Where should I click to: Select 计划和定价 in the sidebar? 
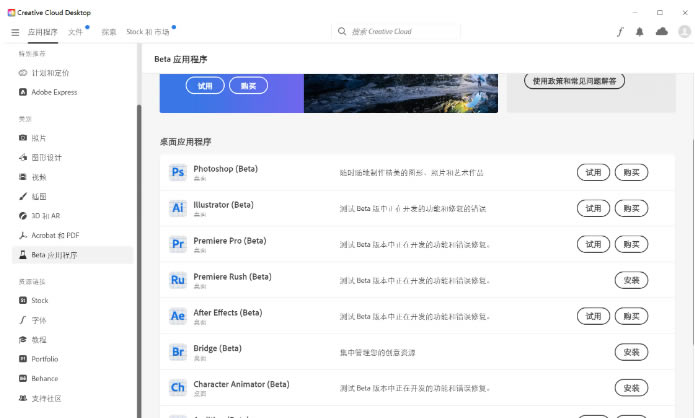[x=50, y=73]
